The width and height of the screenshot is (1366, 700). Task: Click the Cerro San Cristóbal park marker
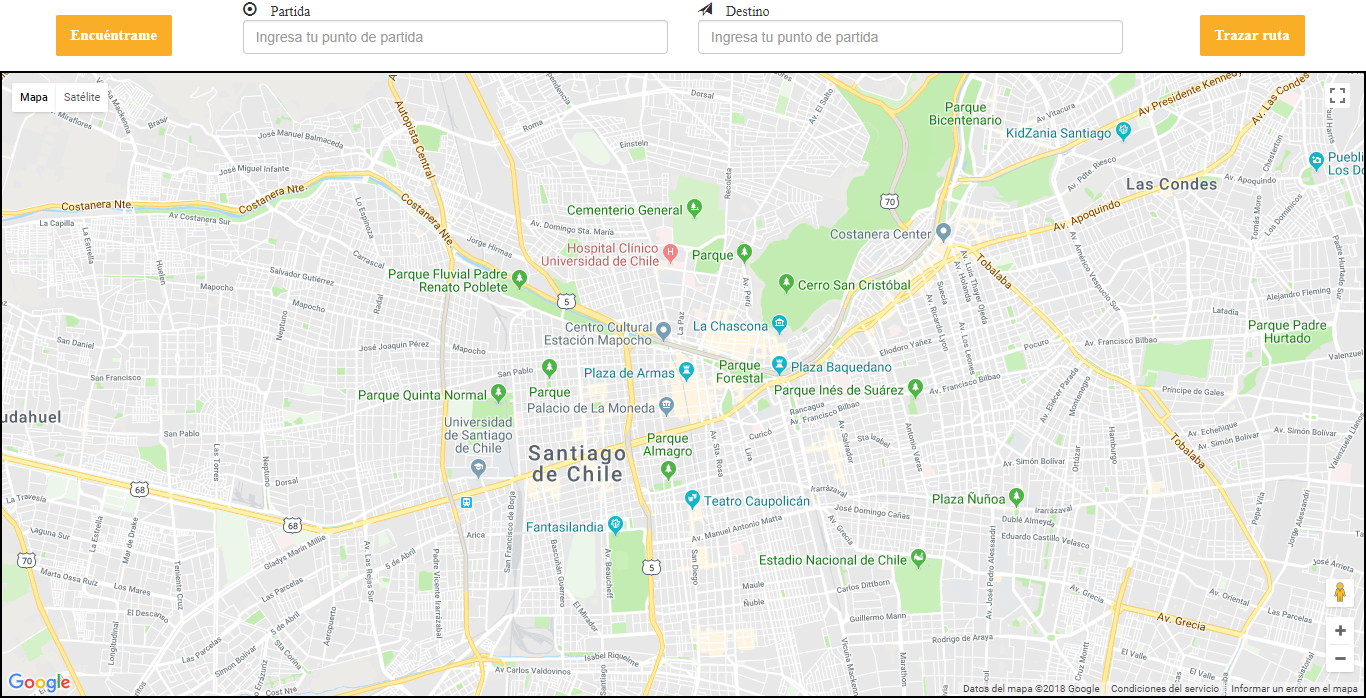(x=786, y=283)
